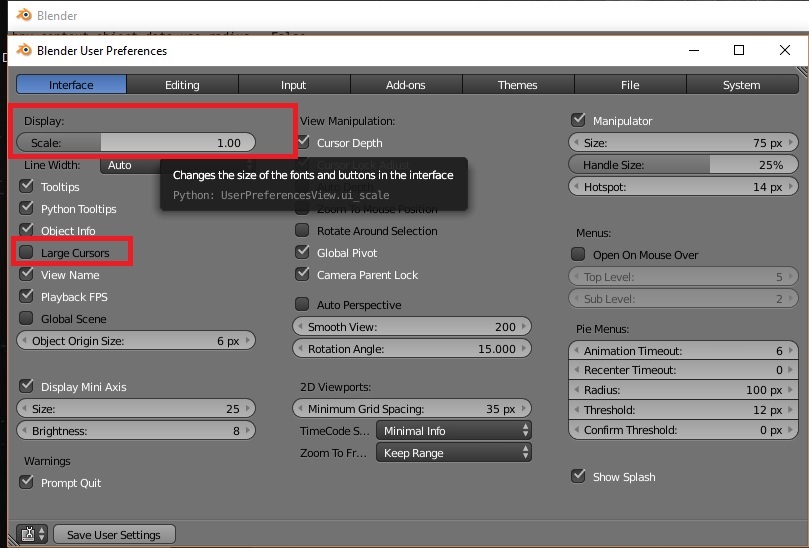Click the area split corner widget at top right
The image size is (809, 548).
pyautogui.click(x=802, y=72)
